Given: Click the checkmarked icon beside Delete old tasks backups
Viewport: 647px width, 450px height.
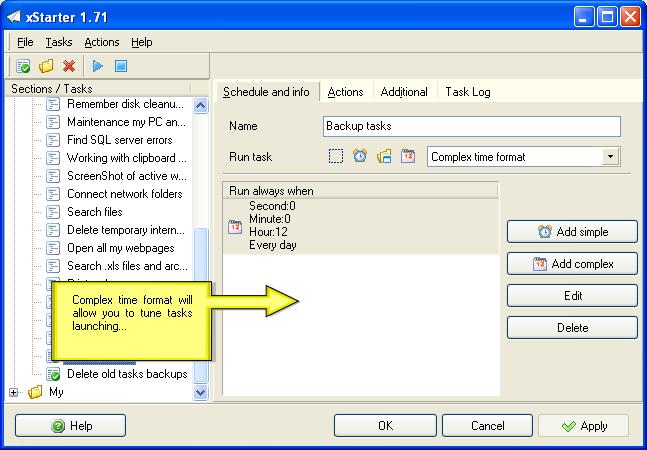Looking at the screenshot, I should tap(53, 374).
